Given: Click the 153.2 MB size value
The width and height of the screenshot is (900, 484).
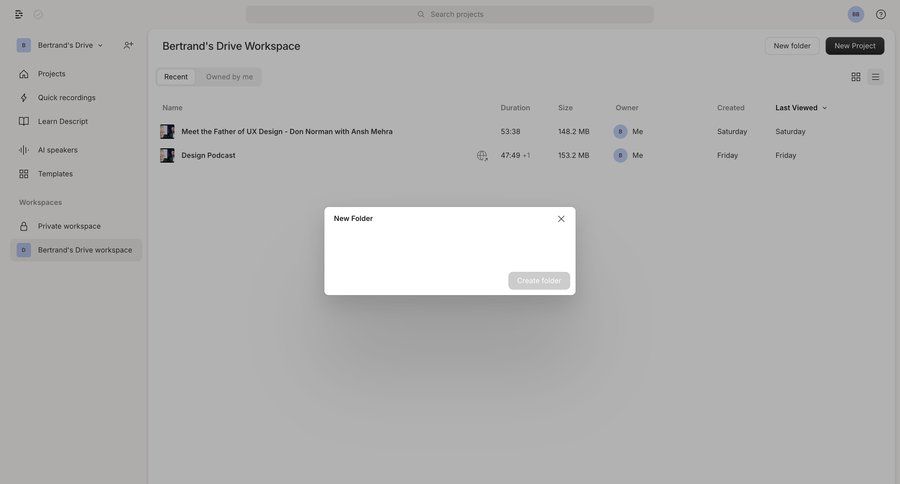Looking at the screenshot, I should coord(573,156).
